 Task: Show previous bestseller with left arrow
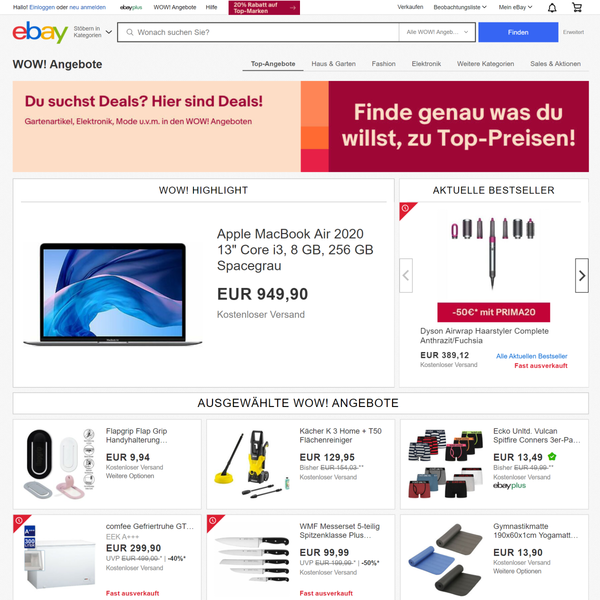[x=406, y=276]
